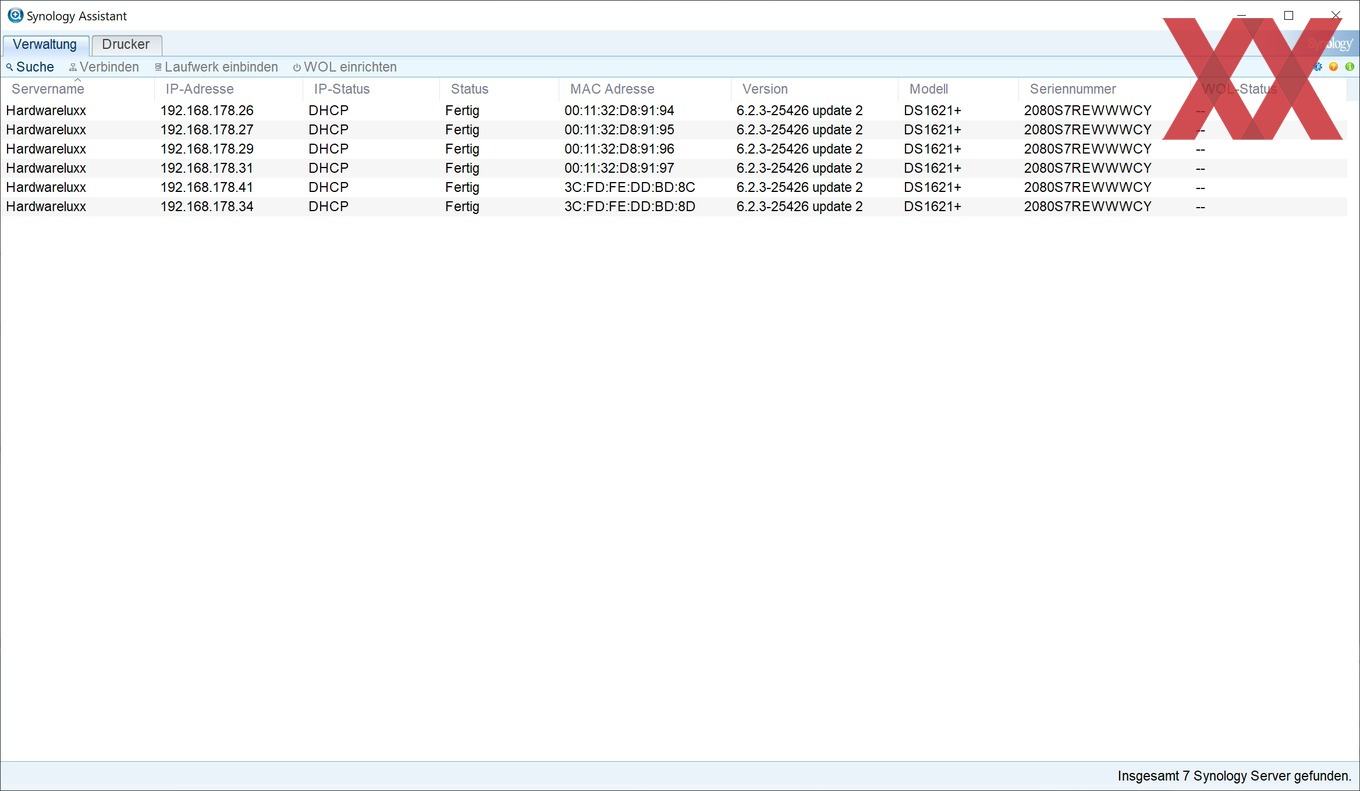The width and height of the screenshot is (1360, 791).
Task: Click MAC address 00:11:32:D8:91:95
Action: pyautogui.click(x=619, y=130)
